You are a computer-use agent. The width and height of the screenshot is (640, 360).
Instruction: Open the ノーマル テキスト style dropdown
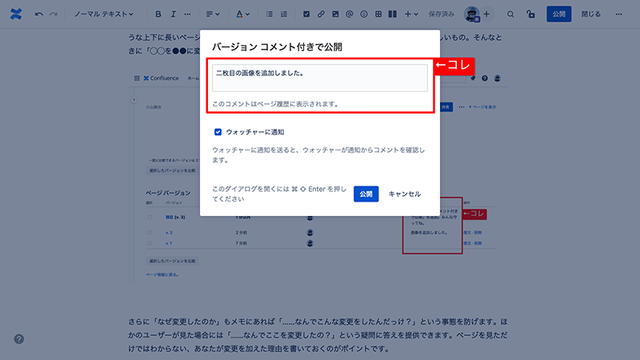pyautogui.click(x=104, y=14)
